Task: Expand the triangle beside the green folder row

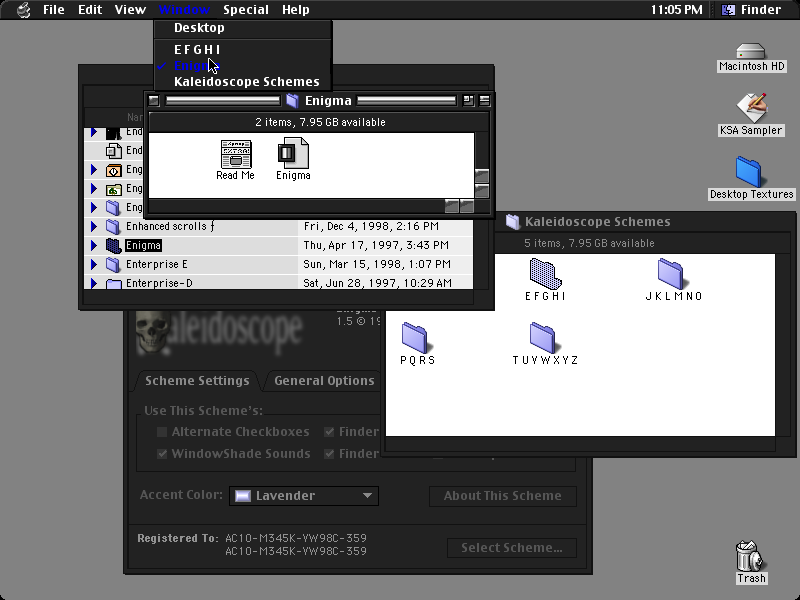Action: click(94, 188)
